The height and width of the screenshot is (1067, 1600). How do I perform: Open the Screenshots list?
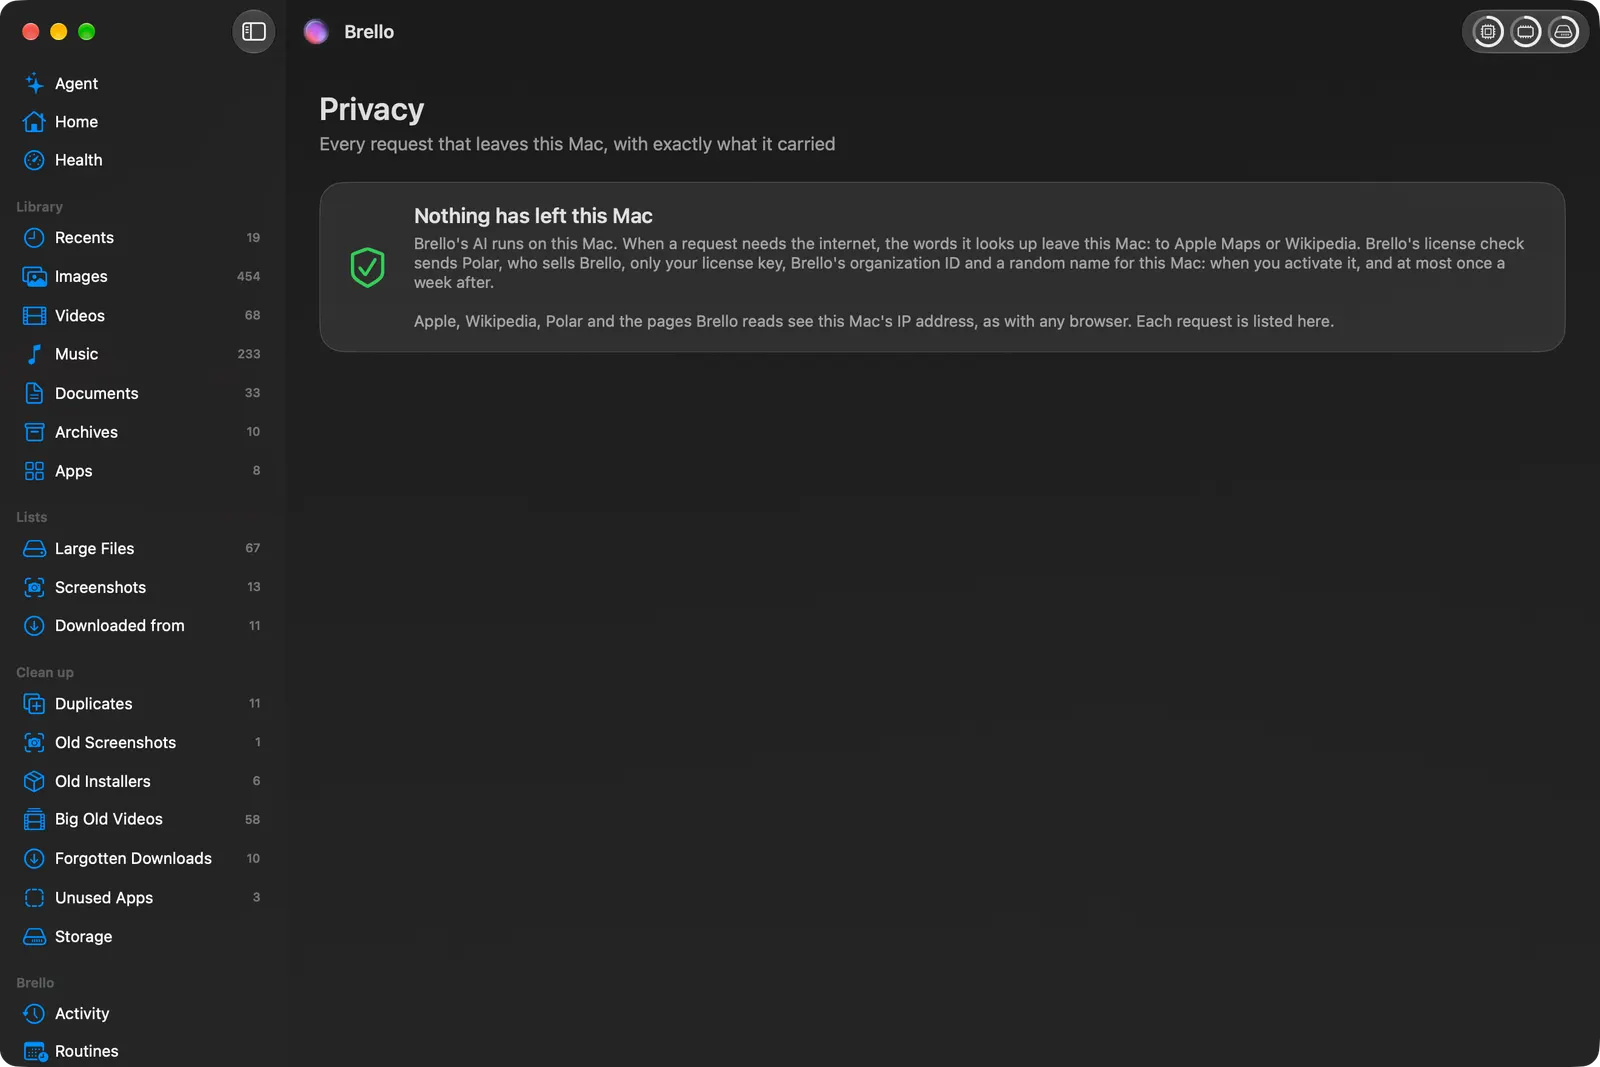tap(142, 587)
